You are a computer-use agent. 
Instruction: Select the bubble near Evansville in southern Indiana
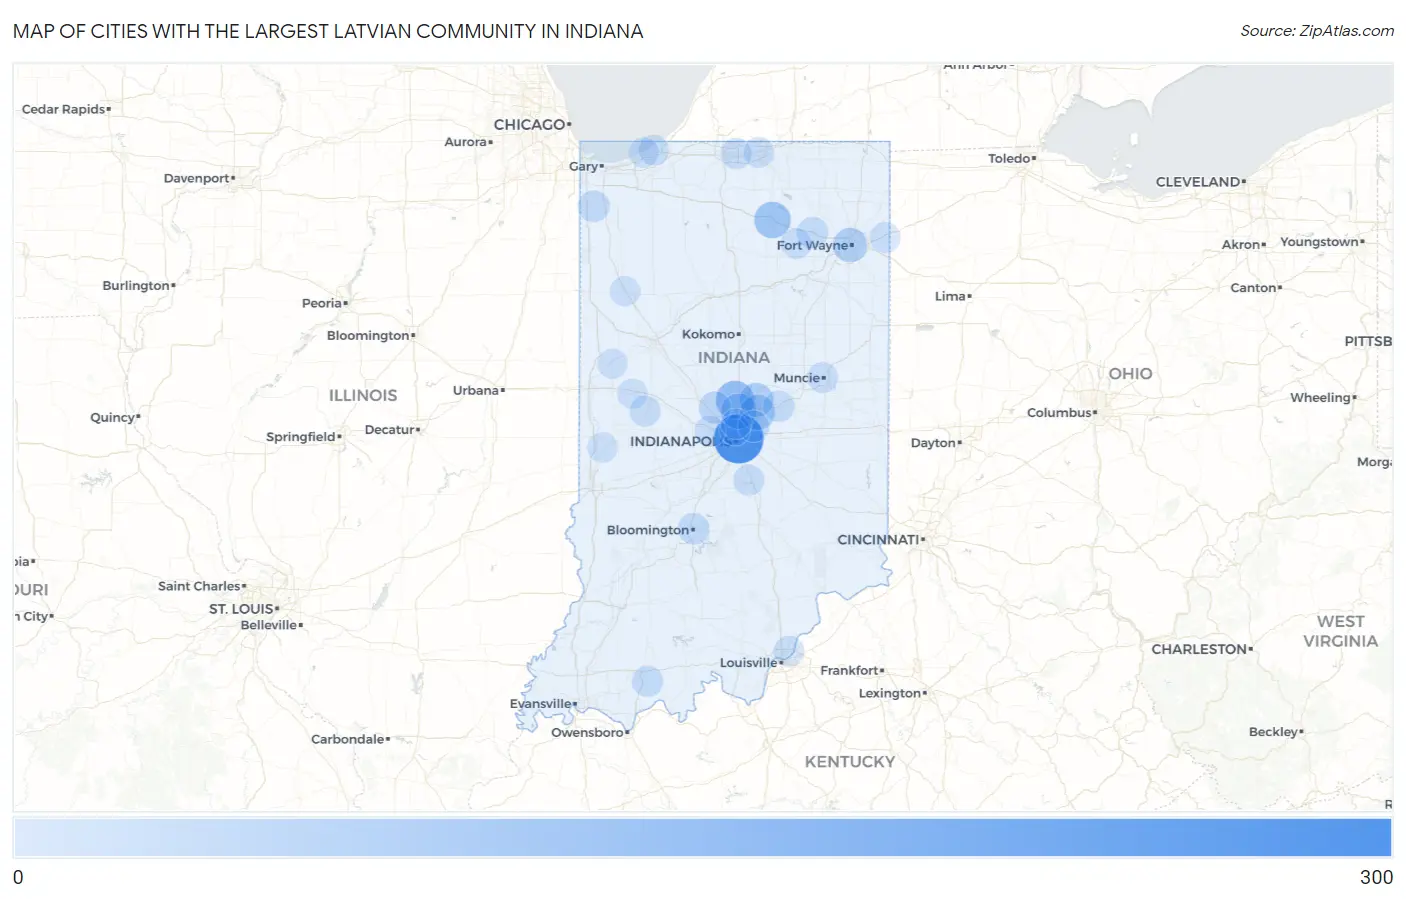pos(647,682)
